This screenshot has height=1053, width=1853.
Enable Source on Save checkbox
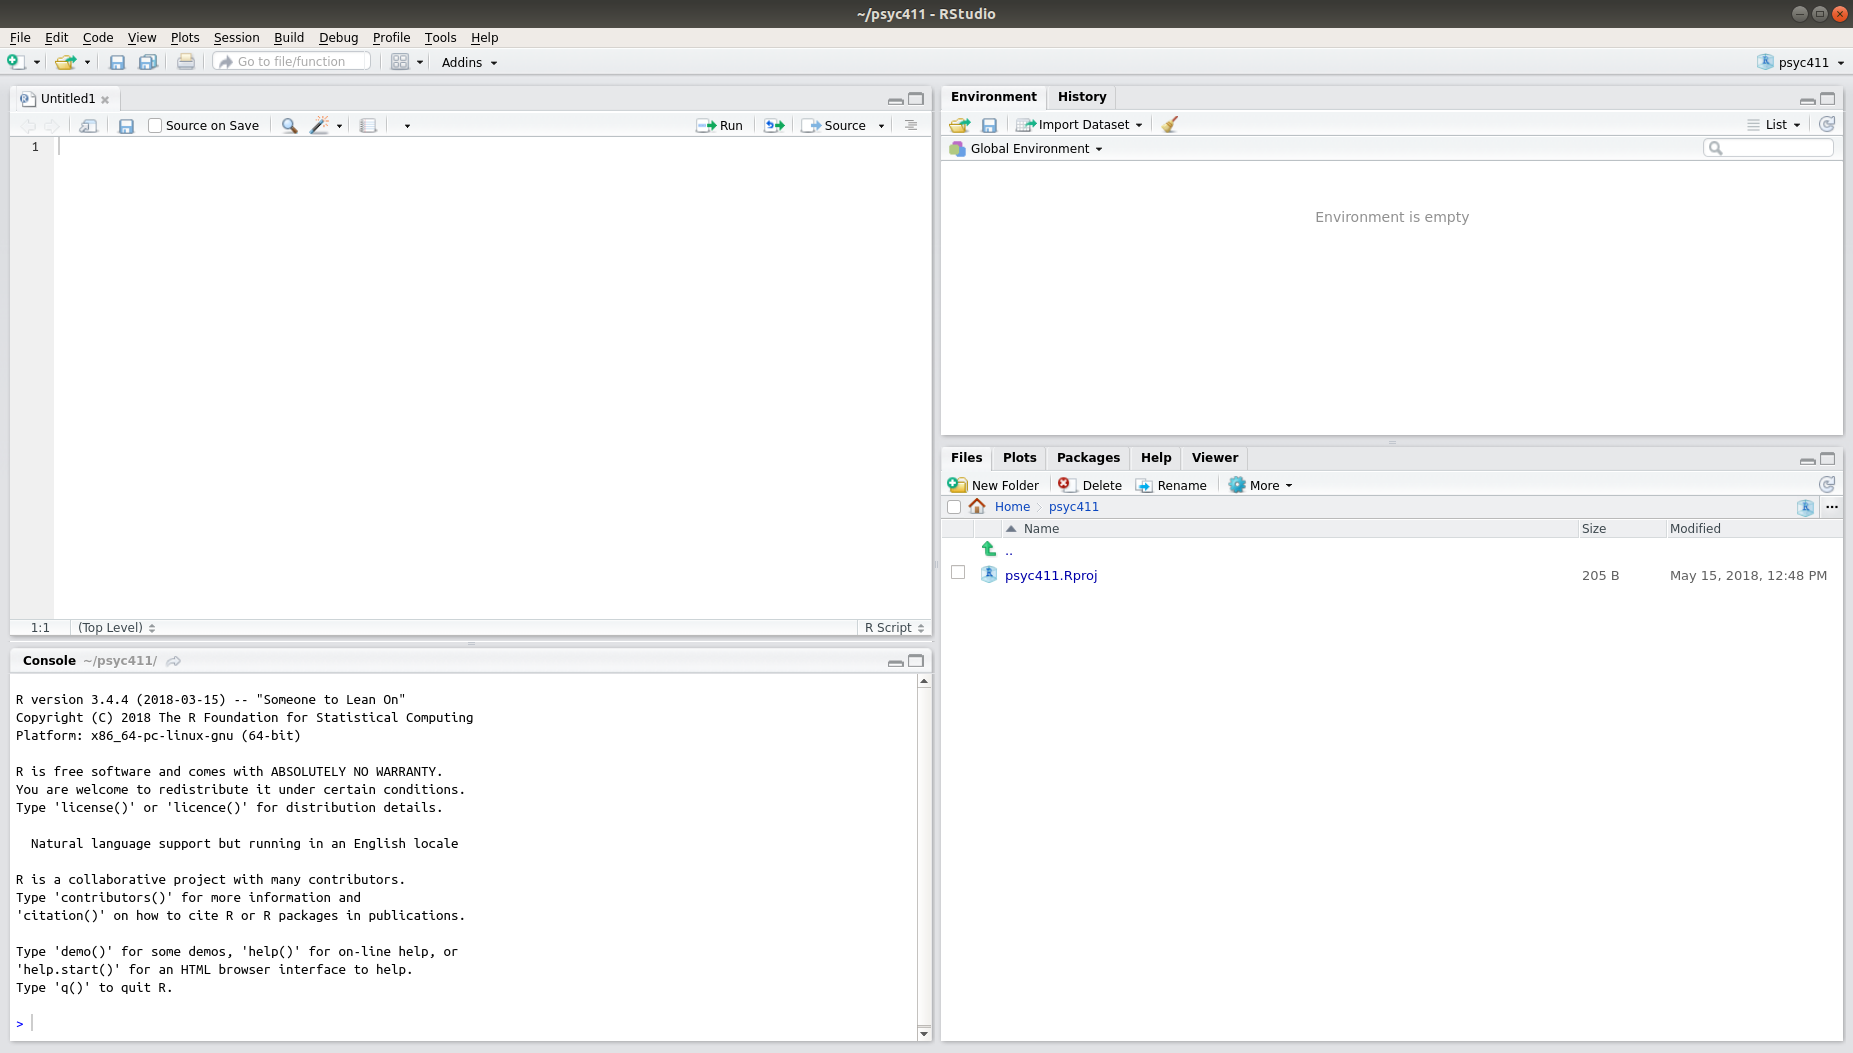click(x=155, y=126)
